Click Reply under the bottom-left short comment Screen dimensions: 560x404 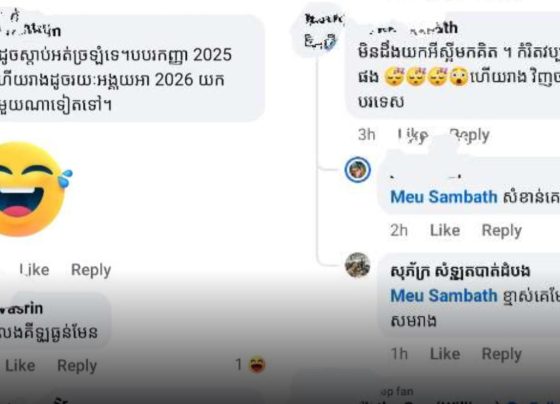click(77, 366)
